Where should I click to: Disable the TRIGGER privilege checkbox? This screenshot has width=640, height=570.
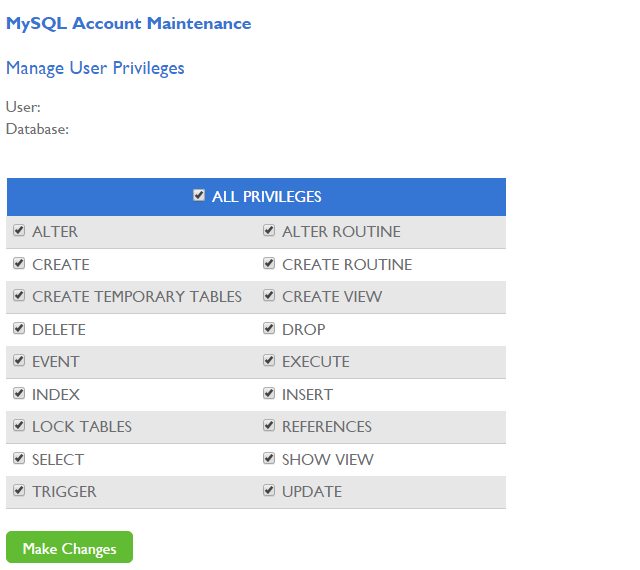[19, 490]
